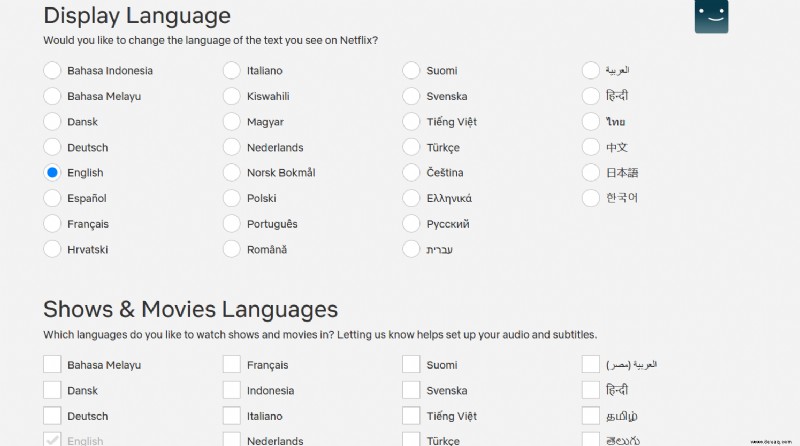800x446 pixels.
Task: Select Norsk Bokmål display language
Action: [232, 172]
